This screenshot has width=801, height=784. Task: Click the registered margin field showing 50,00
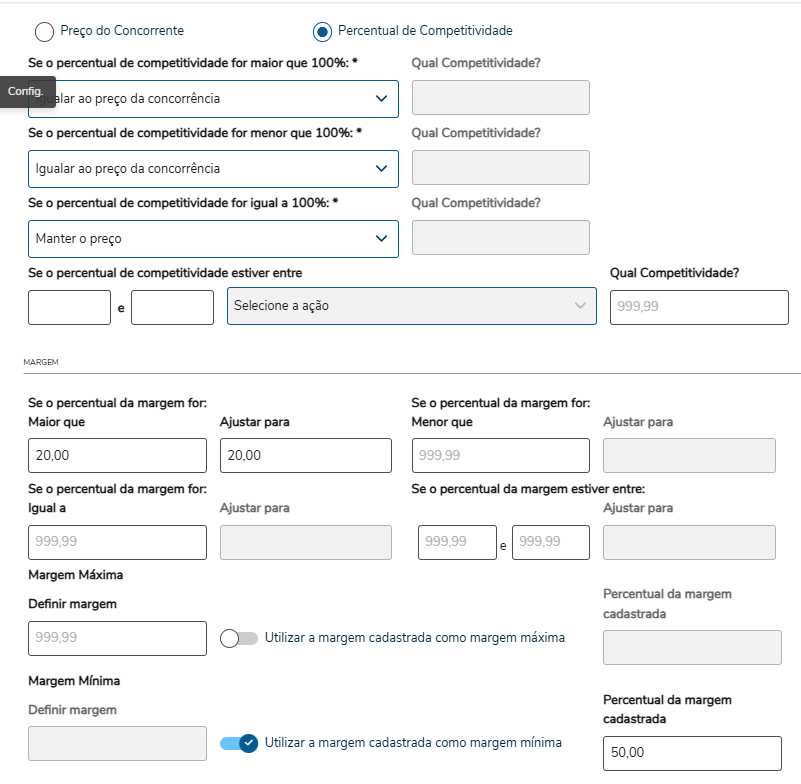coord(692,753)
